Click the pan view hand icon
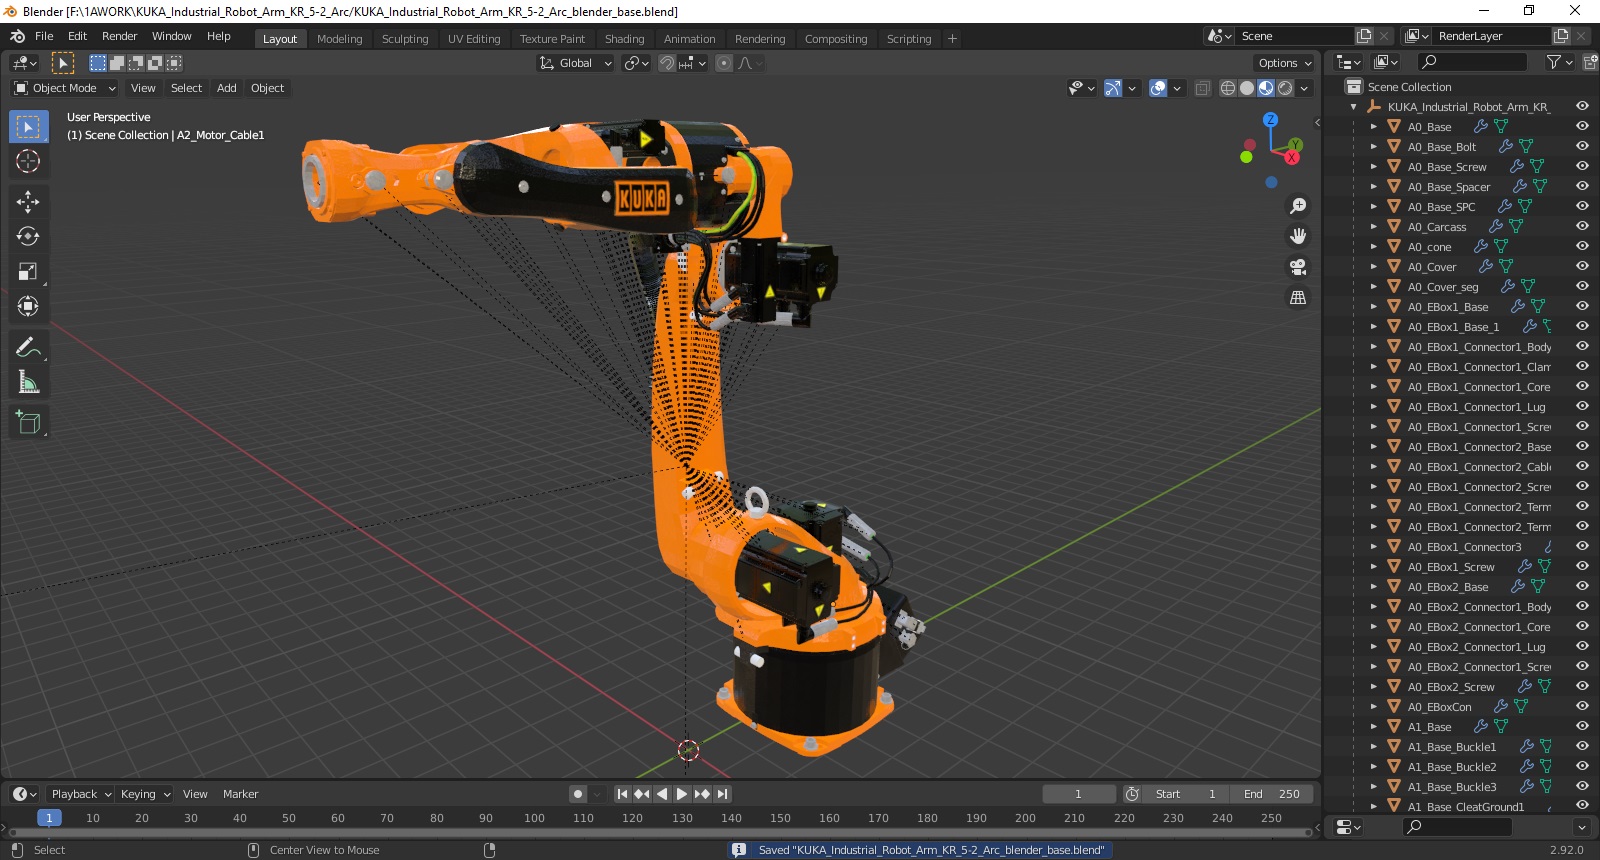This screenshot has height=860, width=1600. point(1298,236)
